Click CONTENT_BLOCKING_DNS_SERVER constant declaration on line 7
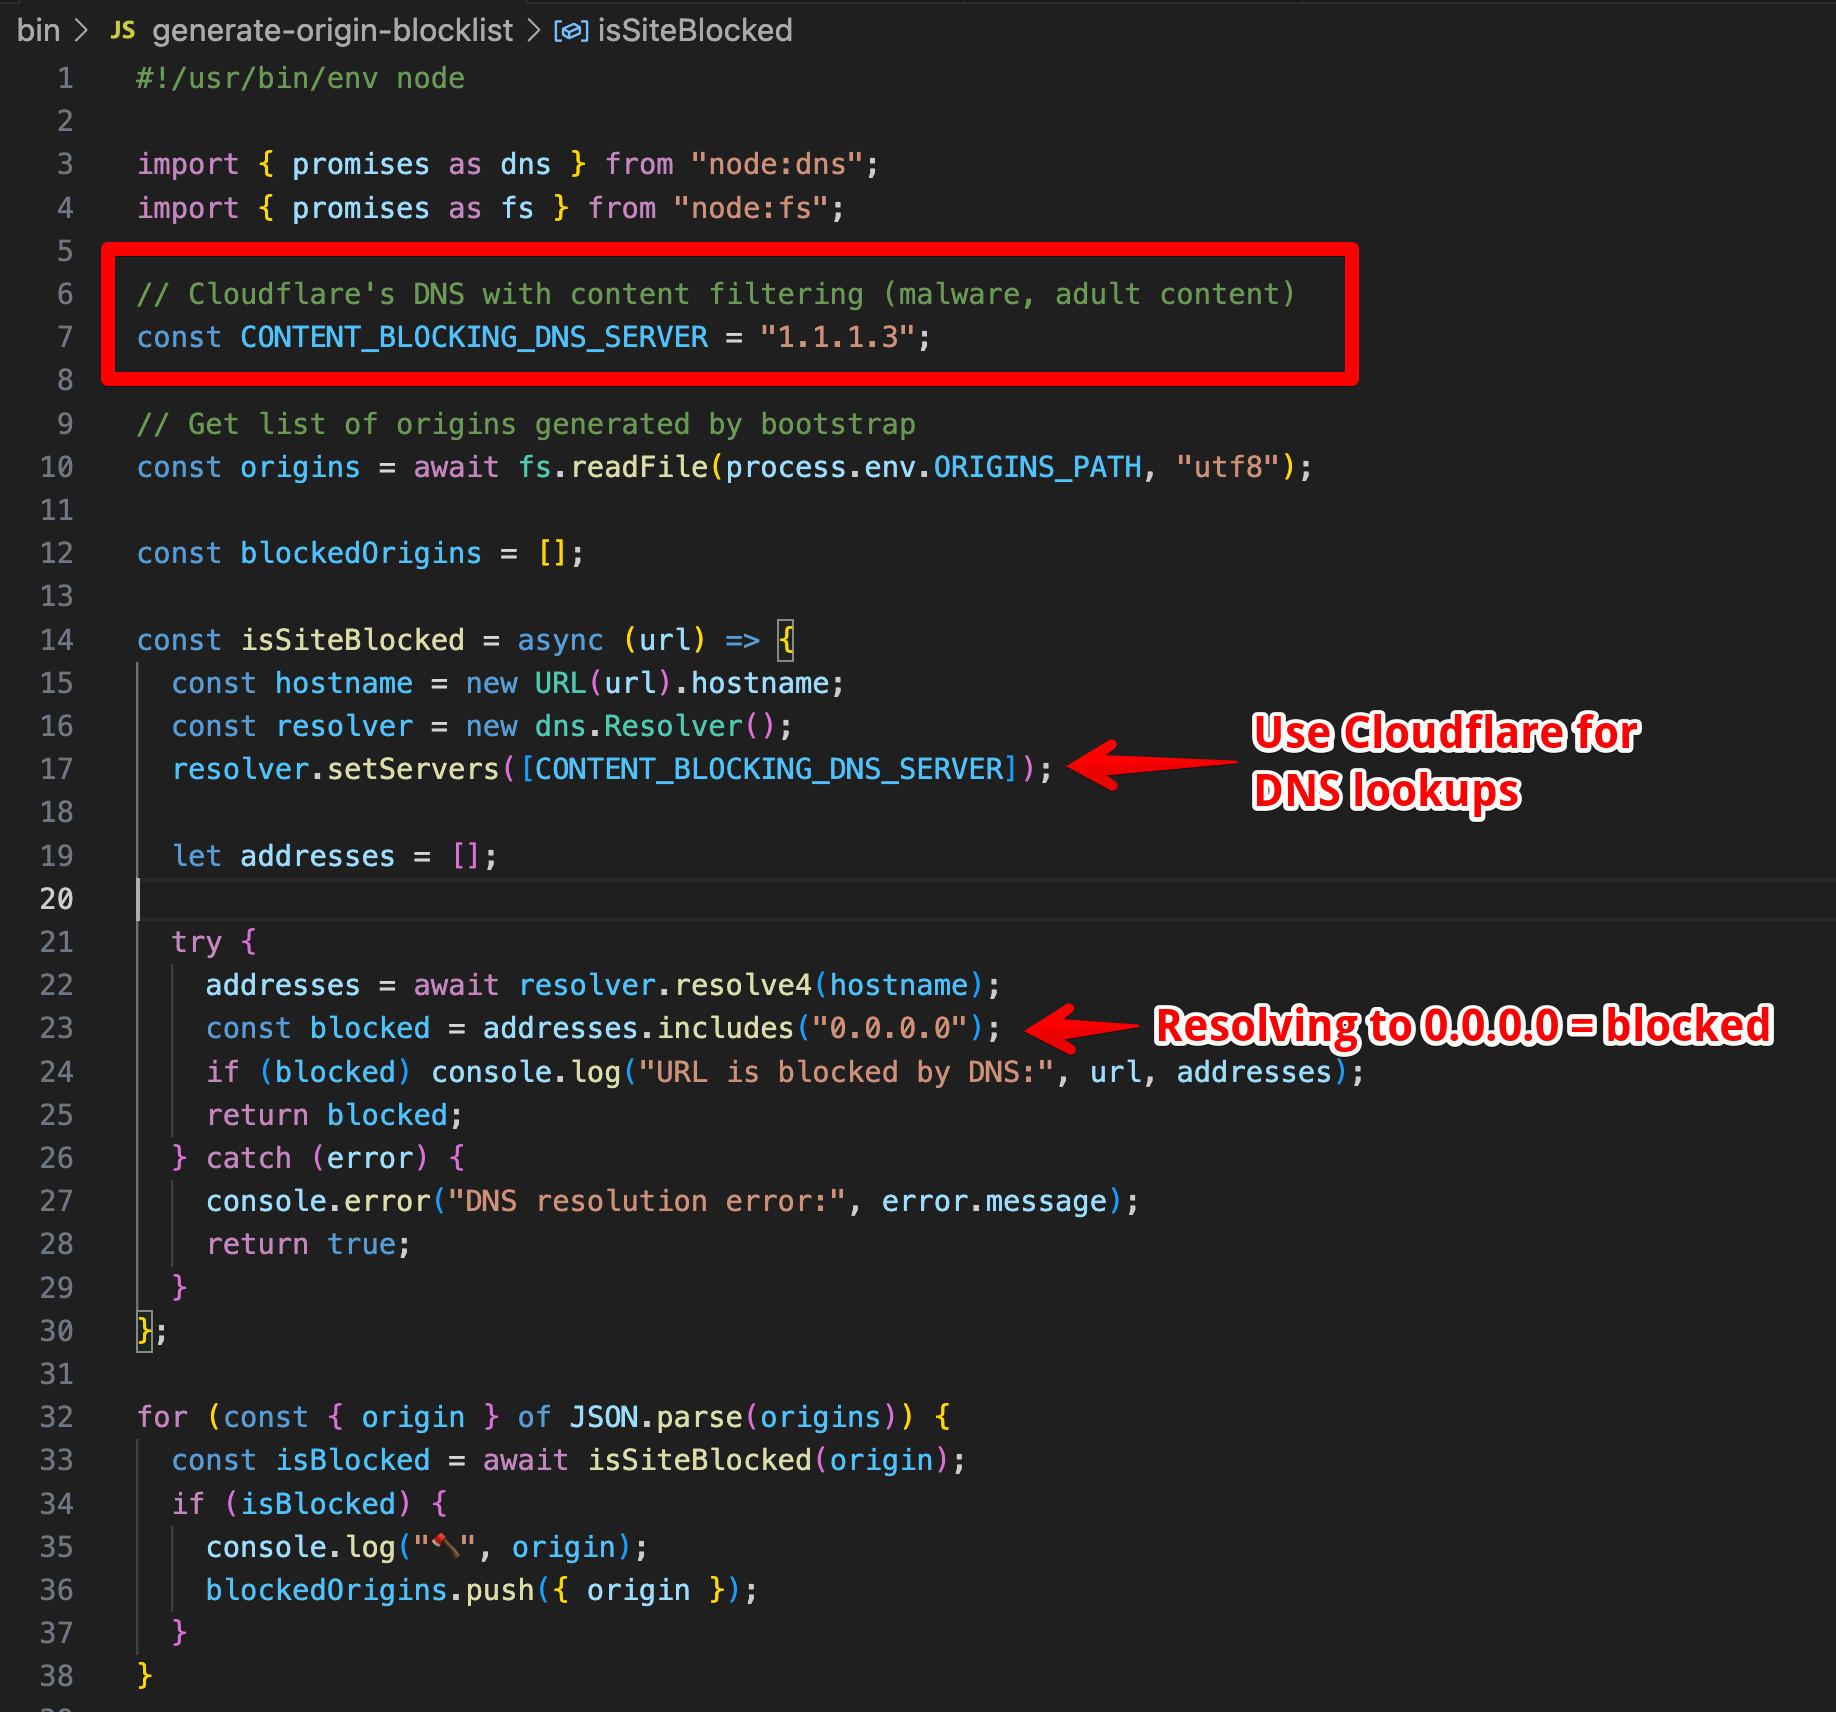1836x1712 pixels. pos(474,337)
